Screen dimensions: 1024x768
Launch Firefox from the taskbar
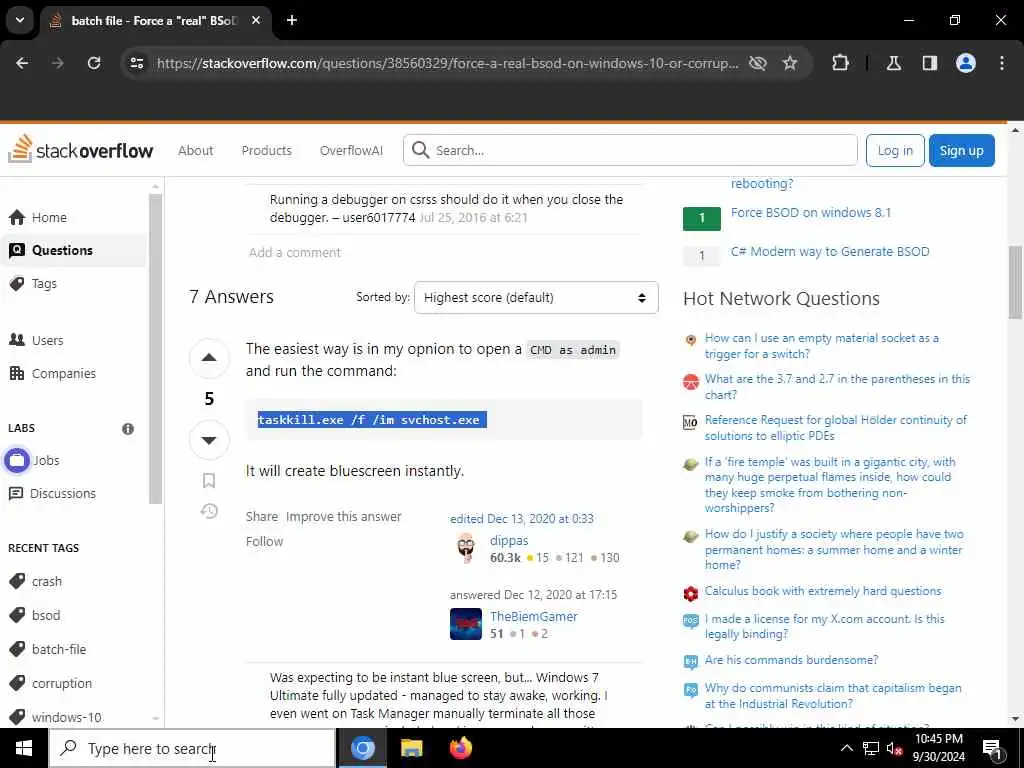(x=461, y=748)
